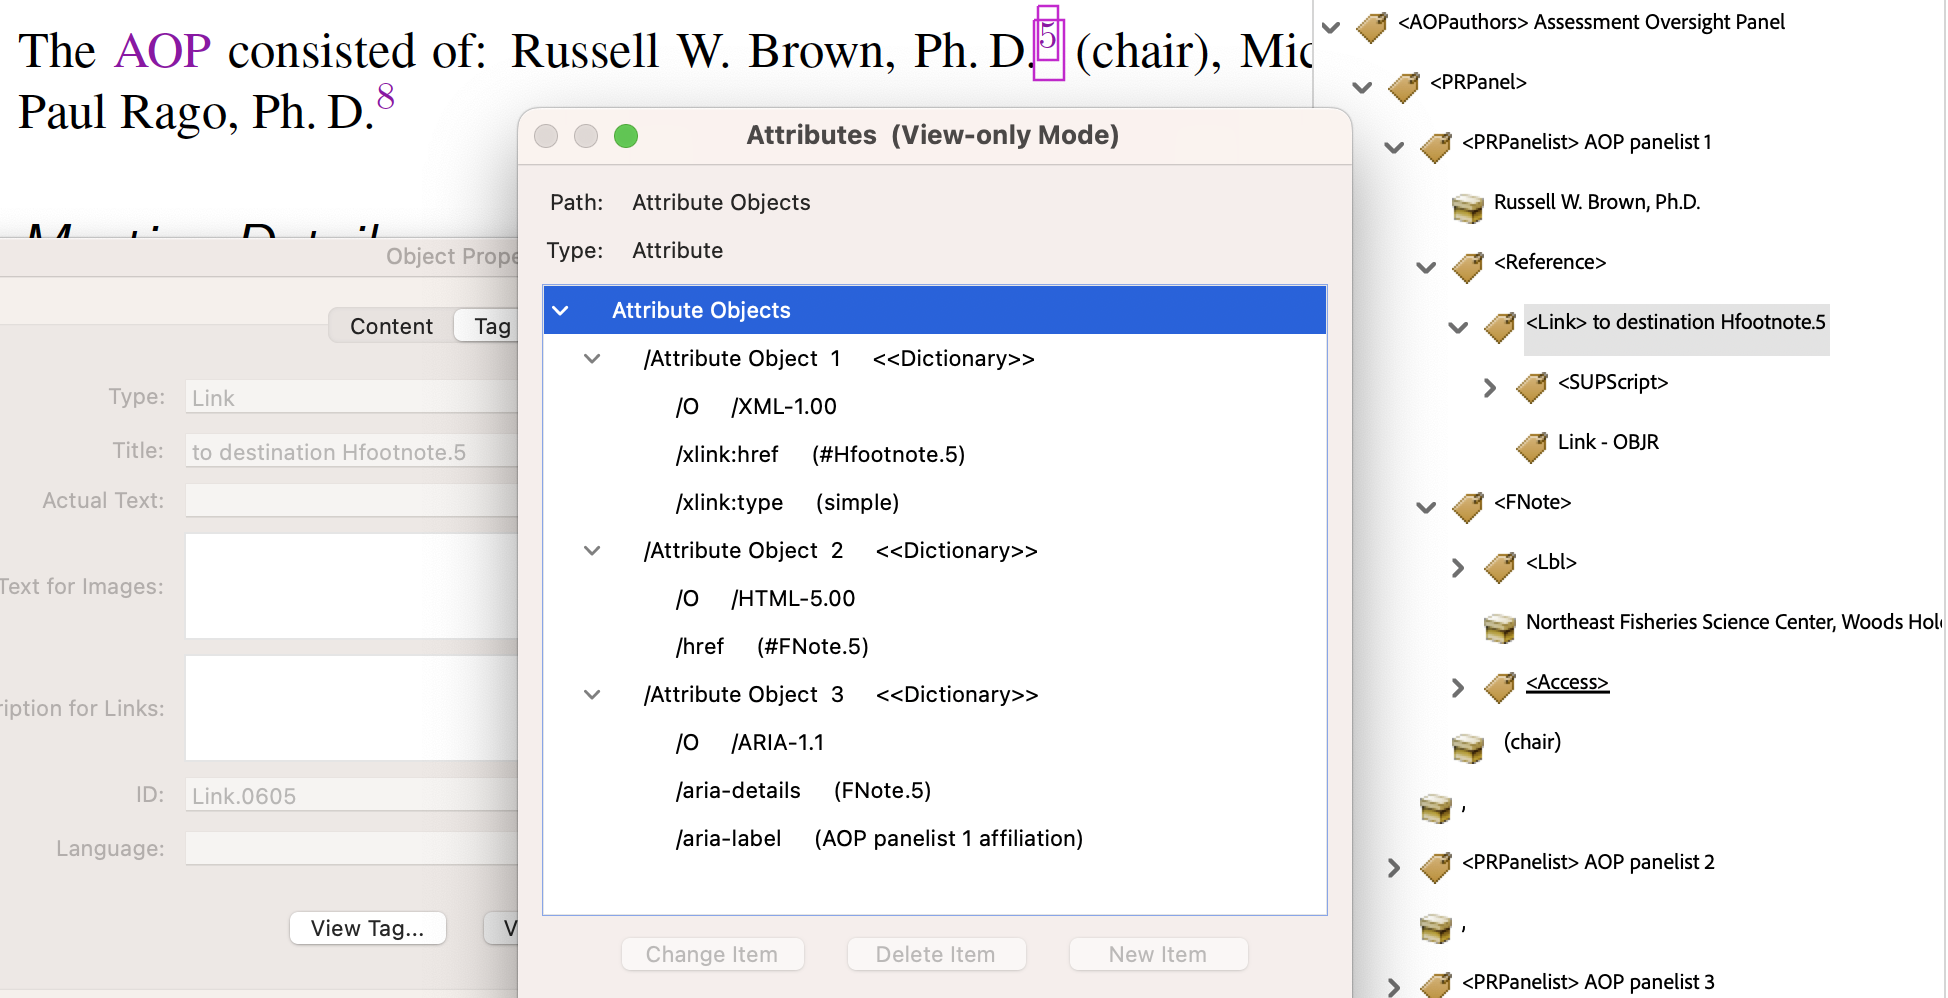The height and width of the screenshot is (998, 1948).
Task: Select the /aria-label attribute row
Action: point(878,839)
